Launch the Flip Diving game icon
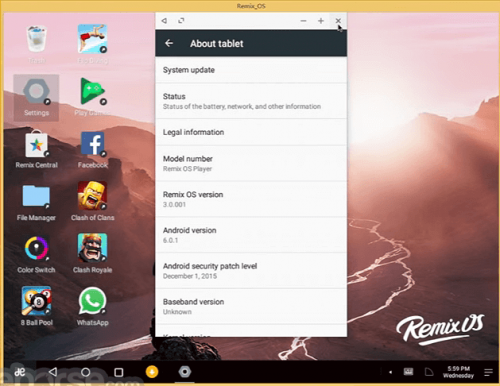Viewport: 500px width, 386px height. [x=92, y=39]
